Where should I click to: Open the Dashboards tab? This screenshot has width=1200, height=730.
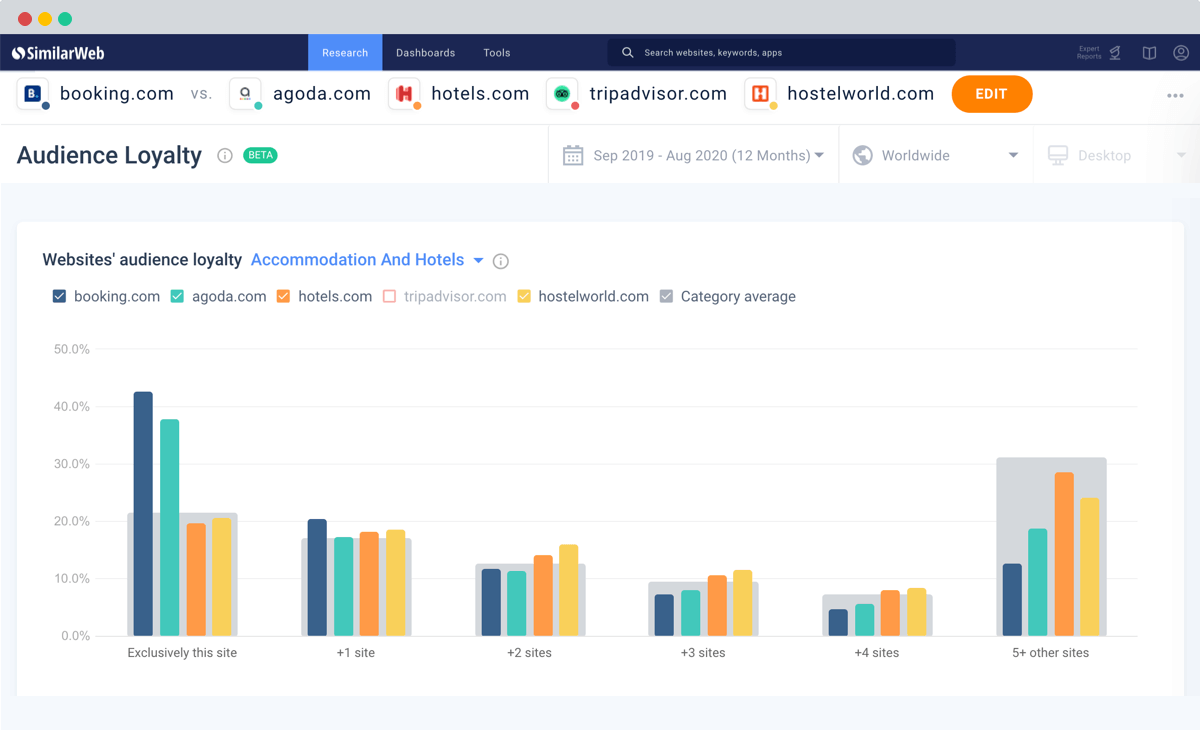click(x=425, y=53)
